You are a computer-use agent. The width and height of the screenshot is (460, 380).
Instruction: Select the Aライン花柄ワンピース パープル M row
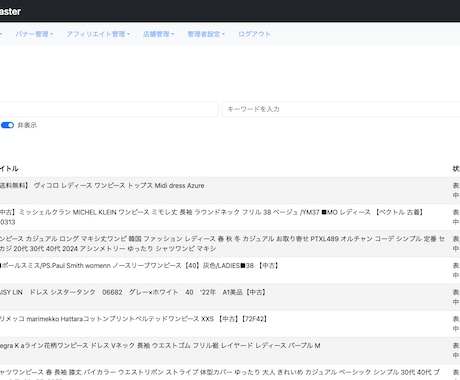(x=230, y=350)
